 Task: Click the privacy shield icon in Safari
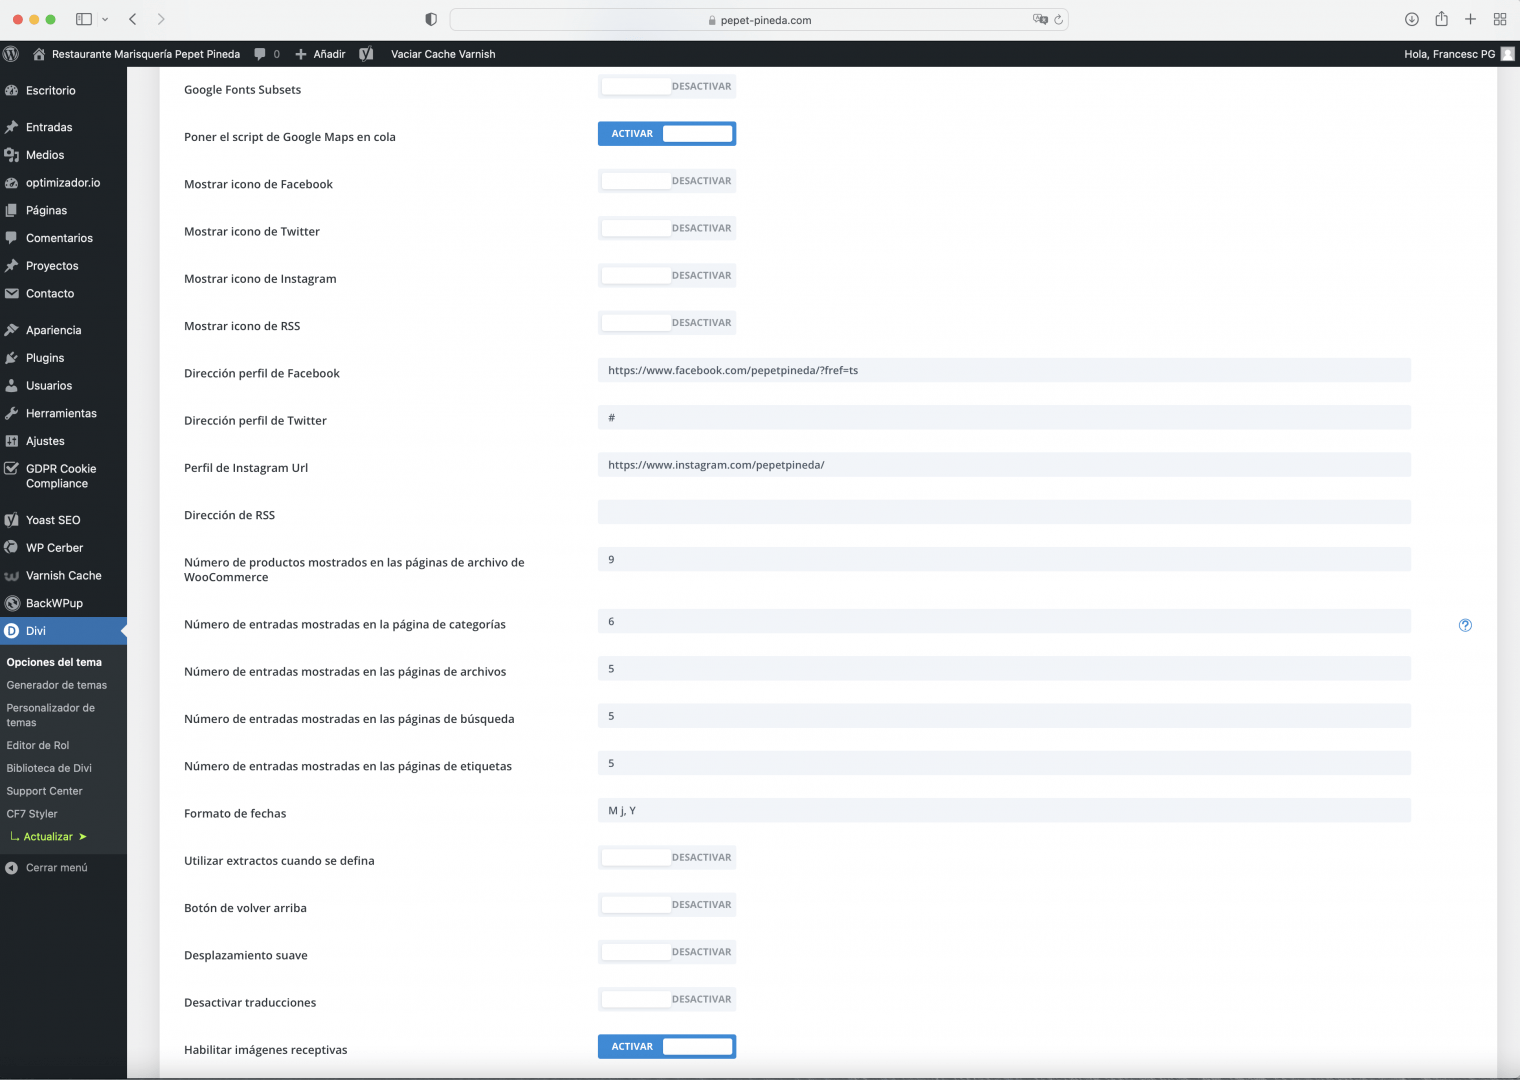point(431,19)
